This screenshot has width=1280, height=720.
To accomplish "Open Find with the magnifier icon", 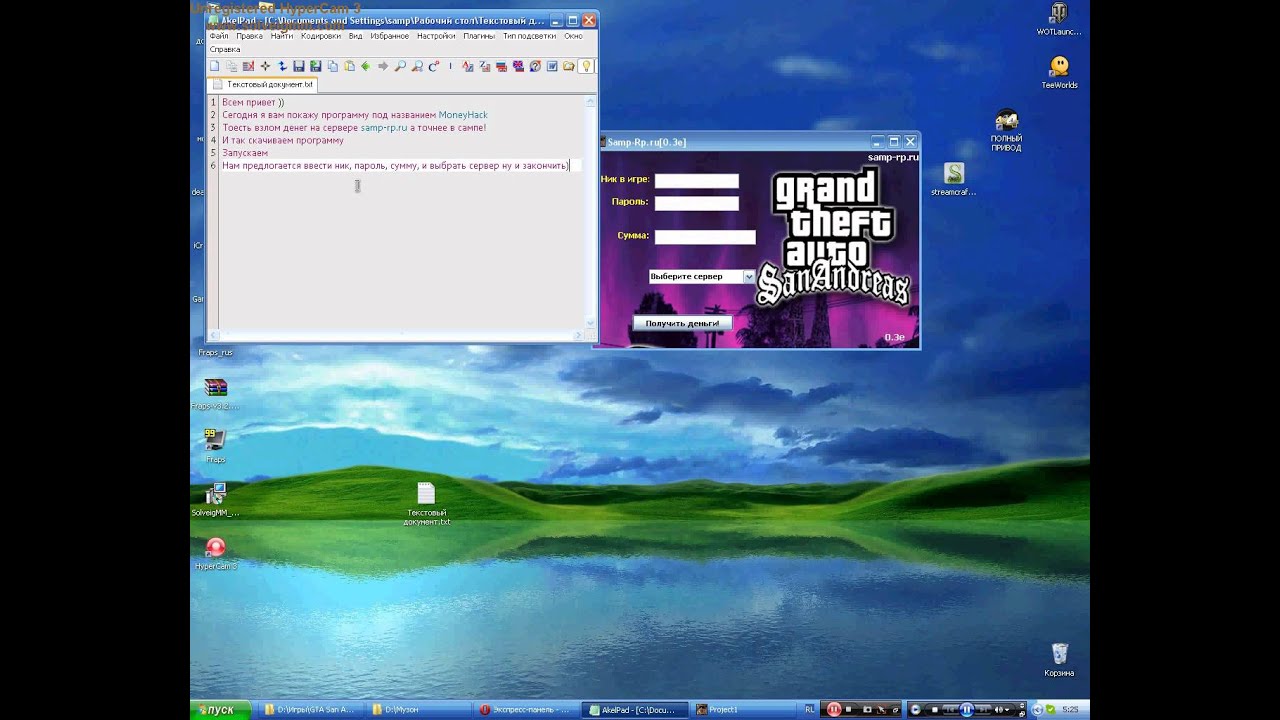I will (x=400, y=66).
